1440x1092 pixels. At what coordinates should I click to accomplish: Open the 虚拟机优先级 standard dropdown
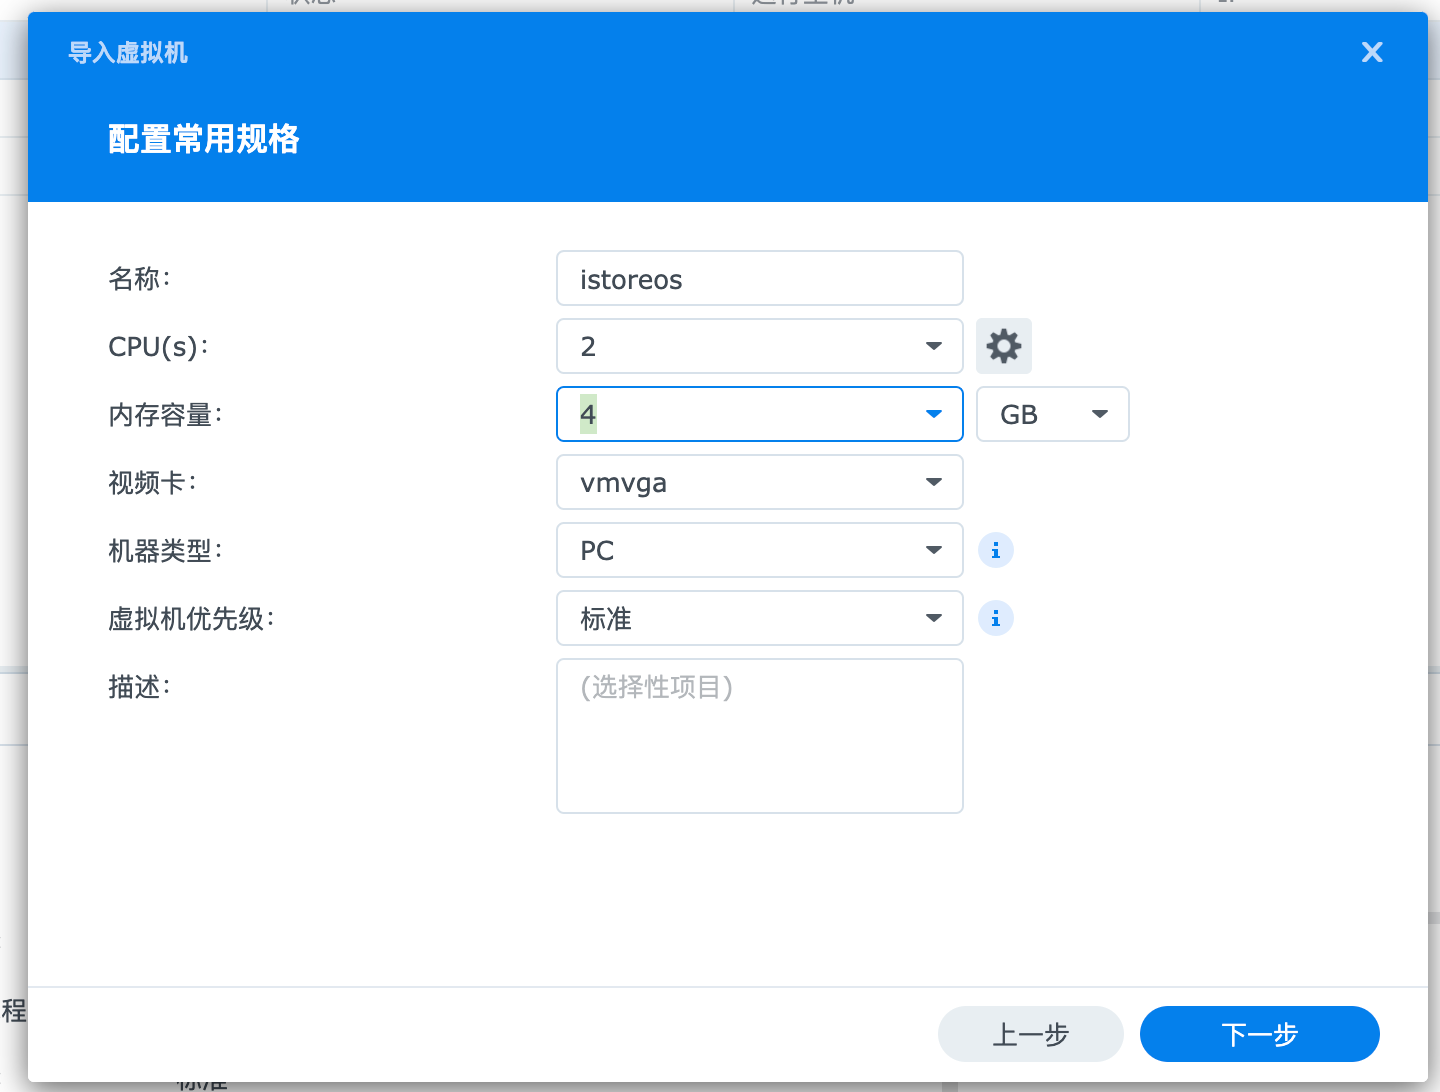[759, 618]
